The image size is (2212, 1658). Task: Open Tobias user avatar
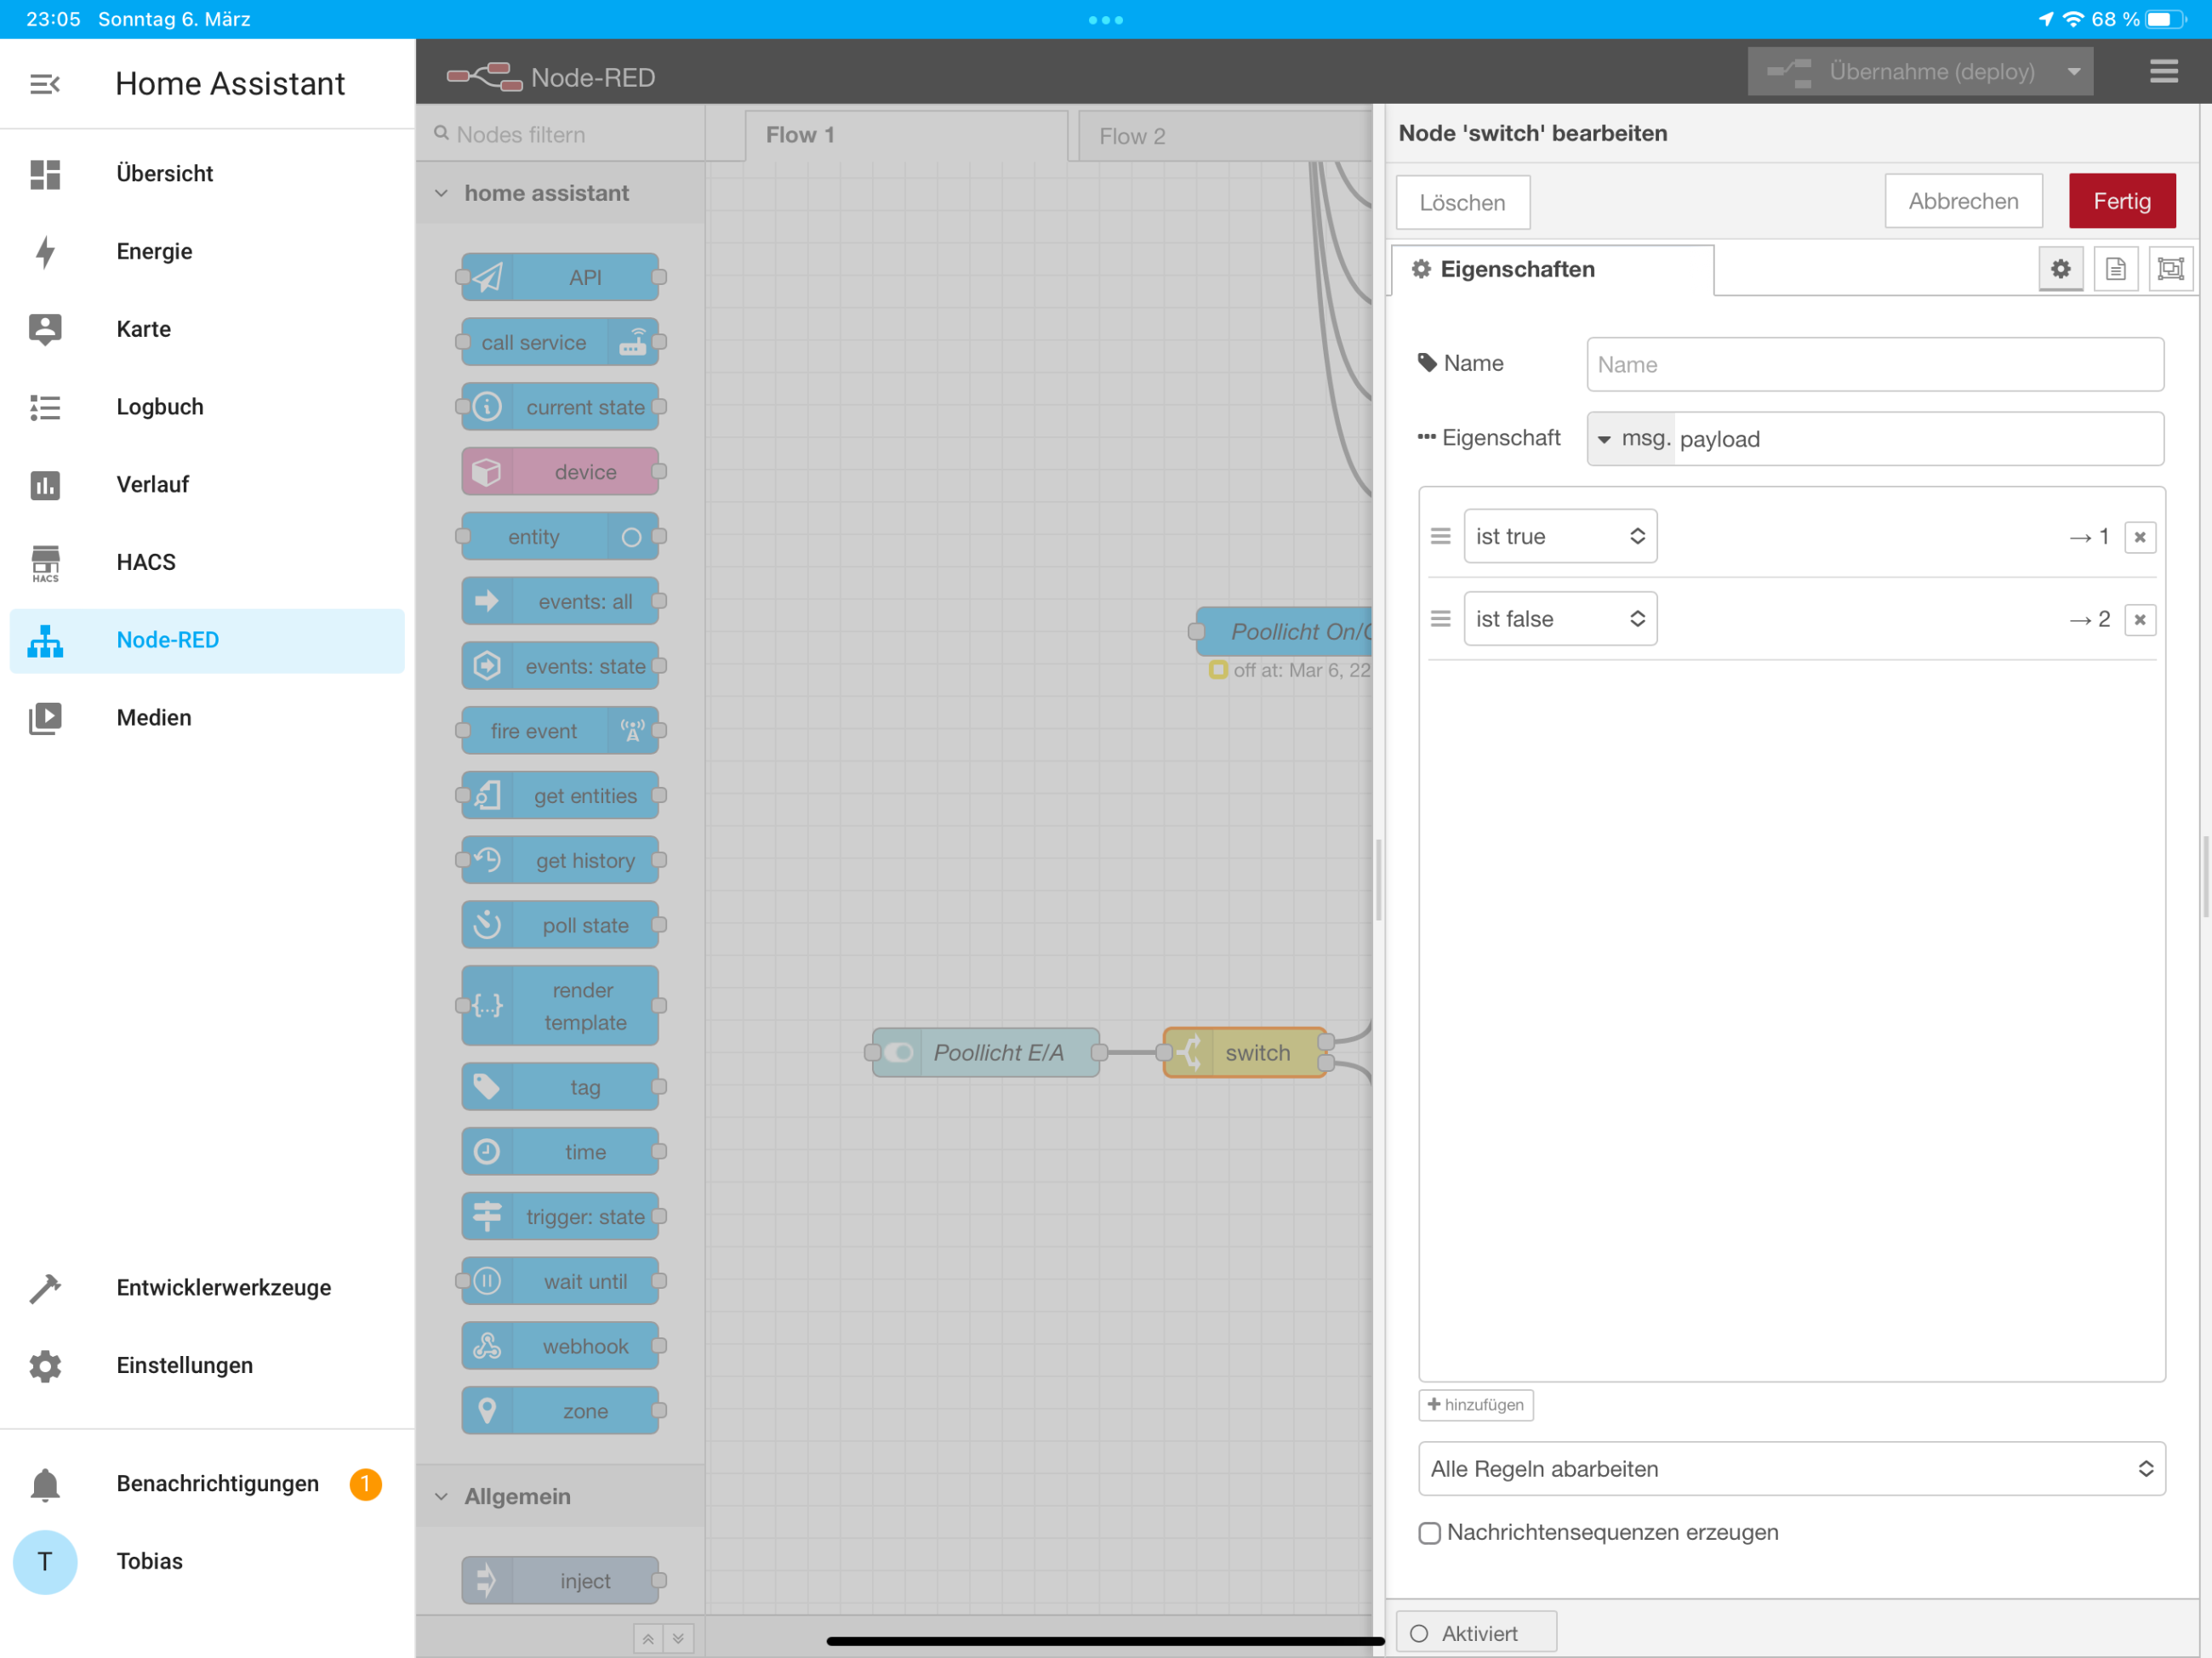point(45,1562)
